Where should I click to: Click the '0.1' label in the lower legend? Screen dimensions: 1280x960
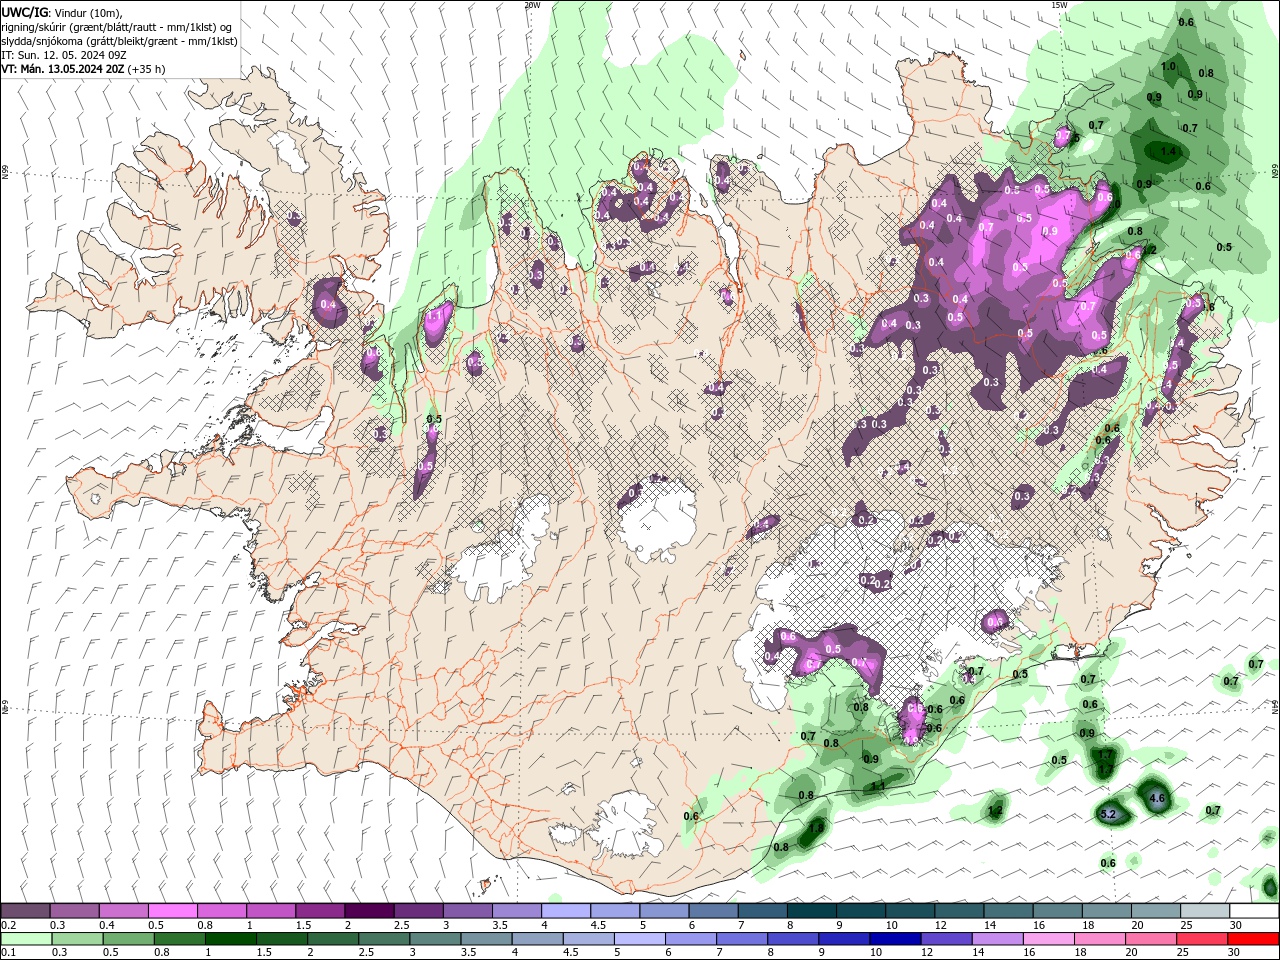(8, 953)
